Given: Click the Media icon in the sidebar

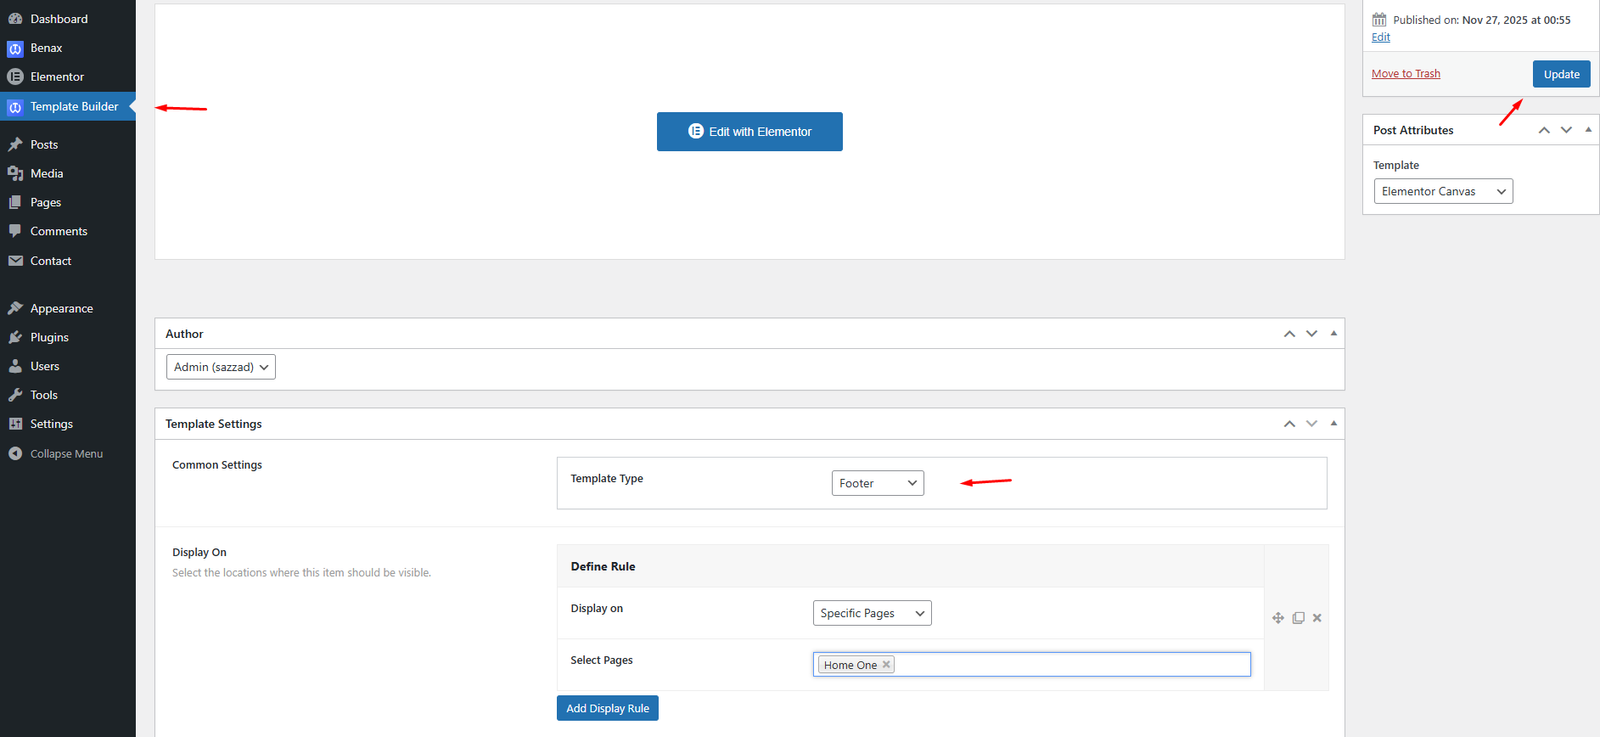Looking at the screenshot, I should click(x=15, y=174).
